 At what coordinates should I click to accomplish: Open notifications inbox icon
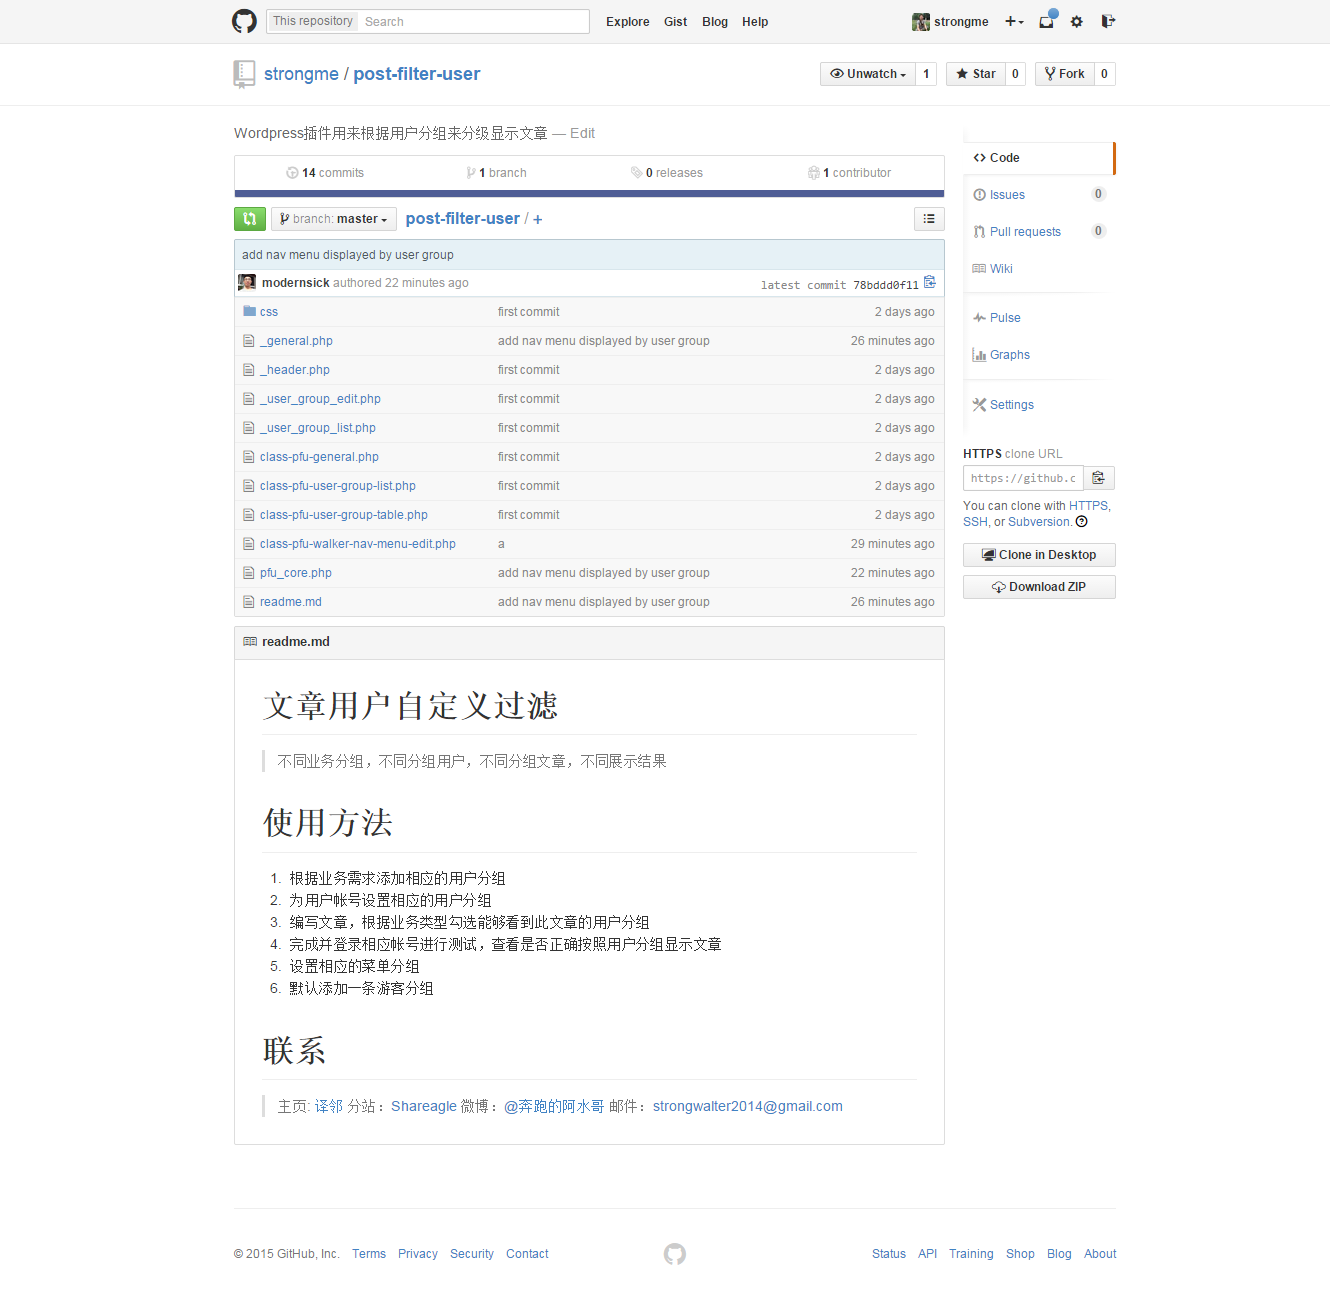pyautogui.click(x=1047, y=21)
